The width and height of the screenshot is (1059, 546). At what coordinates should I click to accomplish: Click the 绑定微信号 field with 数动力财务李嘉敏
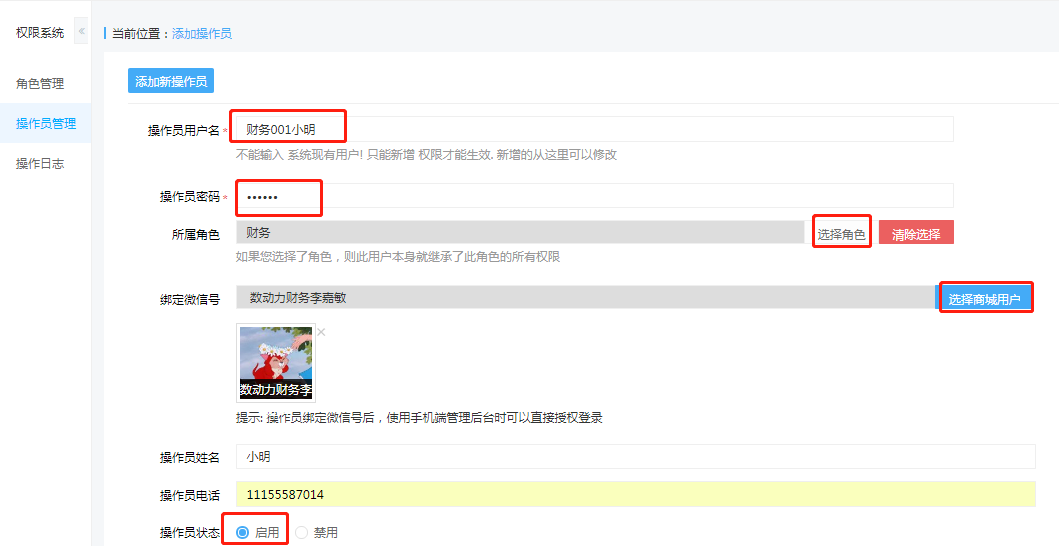pos(586,297)
